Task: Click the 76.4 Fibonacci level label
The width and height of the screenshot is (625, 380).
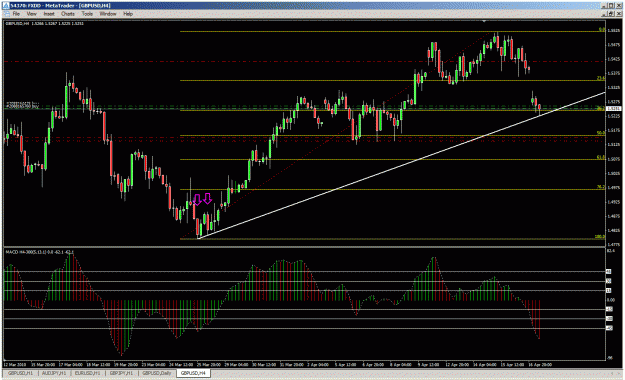Action: tap(601, 187)
